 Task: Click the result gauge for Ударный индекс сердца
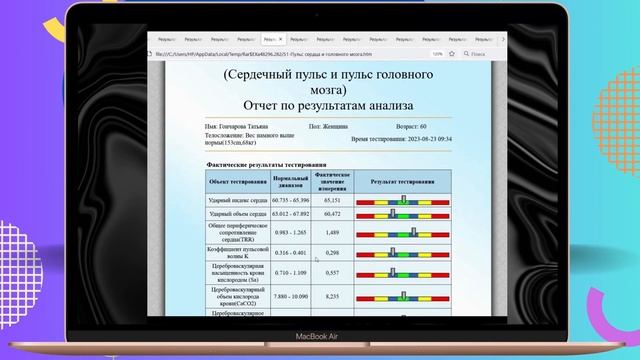click(402, 201)
